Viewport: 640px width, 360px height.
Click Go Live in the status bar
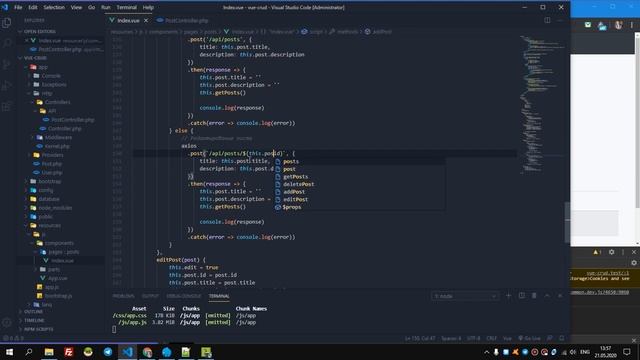[x=529, y=338]
